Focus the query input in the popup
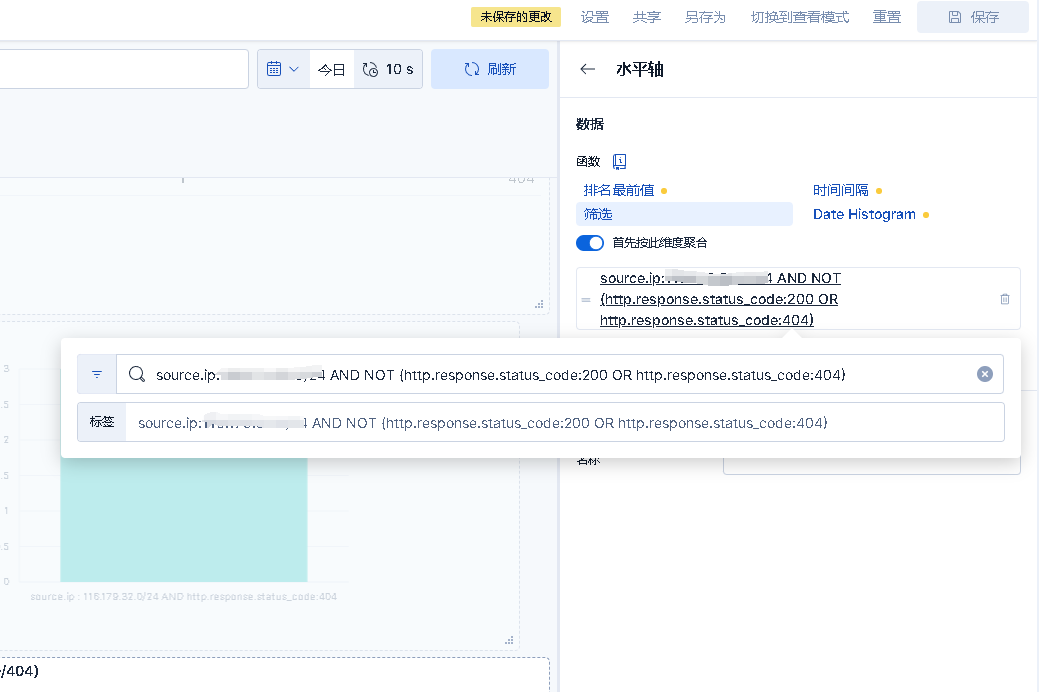The image size is (1039, 692). pos(559,375)
